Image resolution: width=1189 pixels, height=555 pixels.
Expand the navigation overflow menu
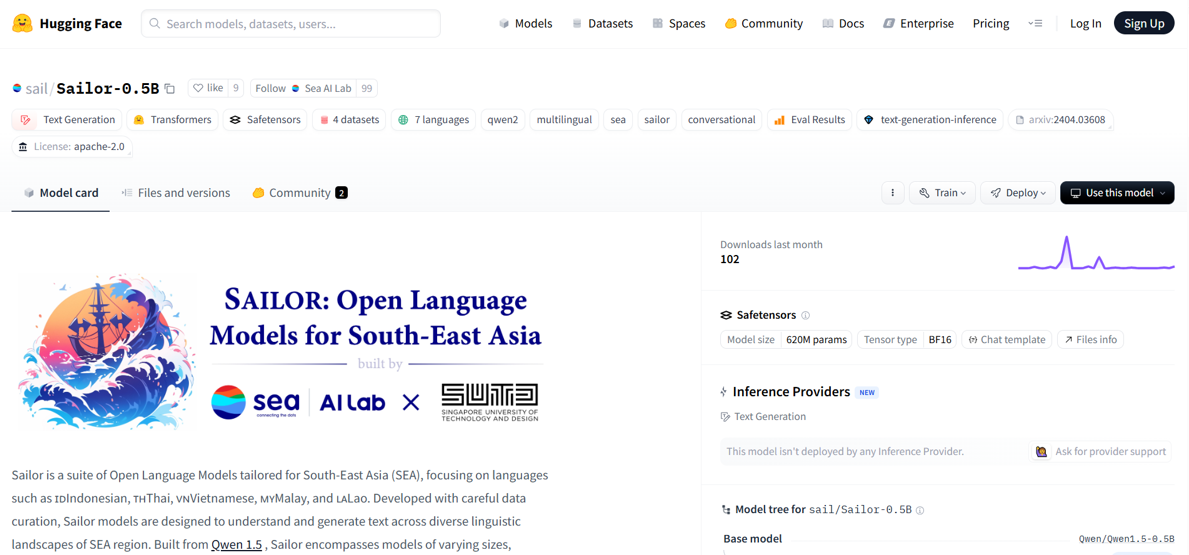pos(1035,23)
